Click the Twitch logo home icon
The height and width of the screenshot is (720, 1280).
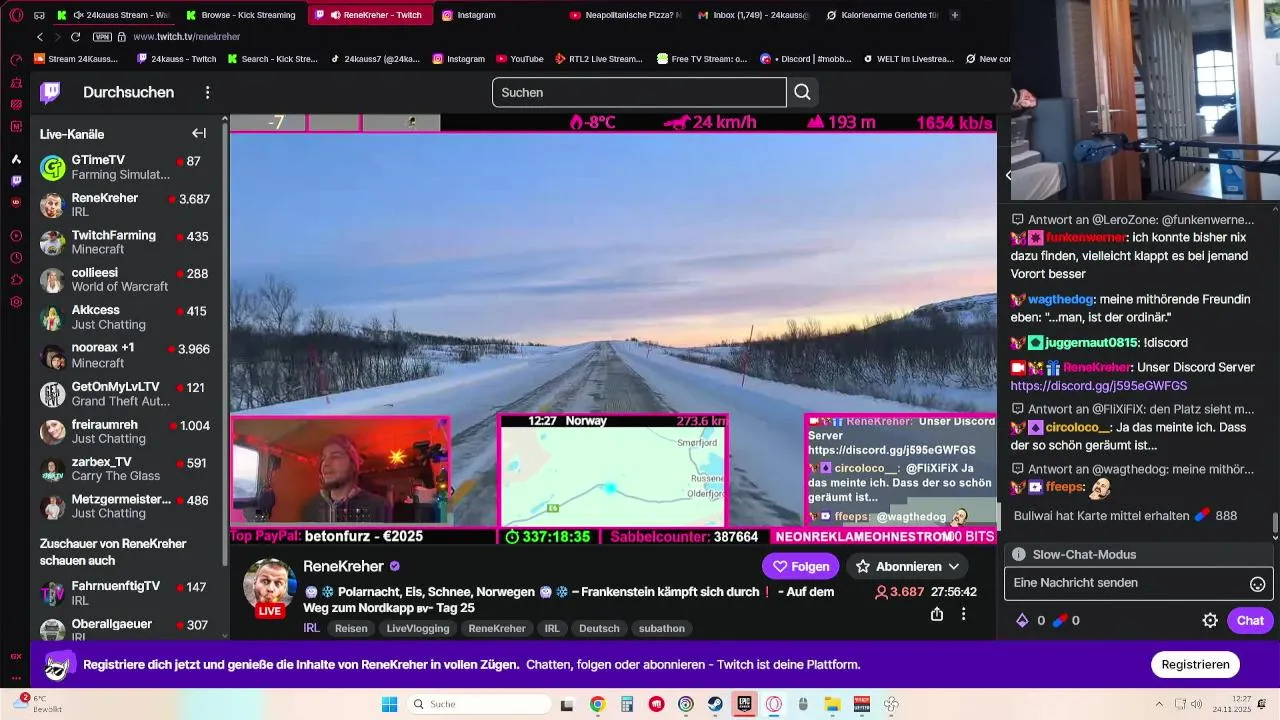50,93
